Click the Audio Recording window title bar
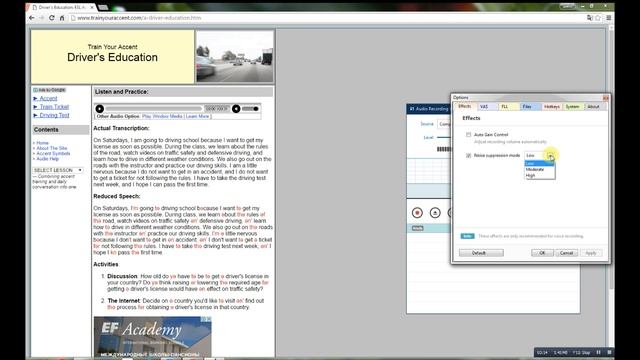Viewport: 640px width, 360px height. [x=429, y=109]
